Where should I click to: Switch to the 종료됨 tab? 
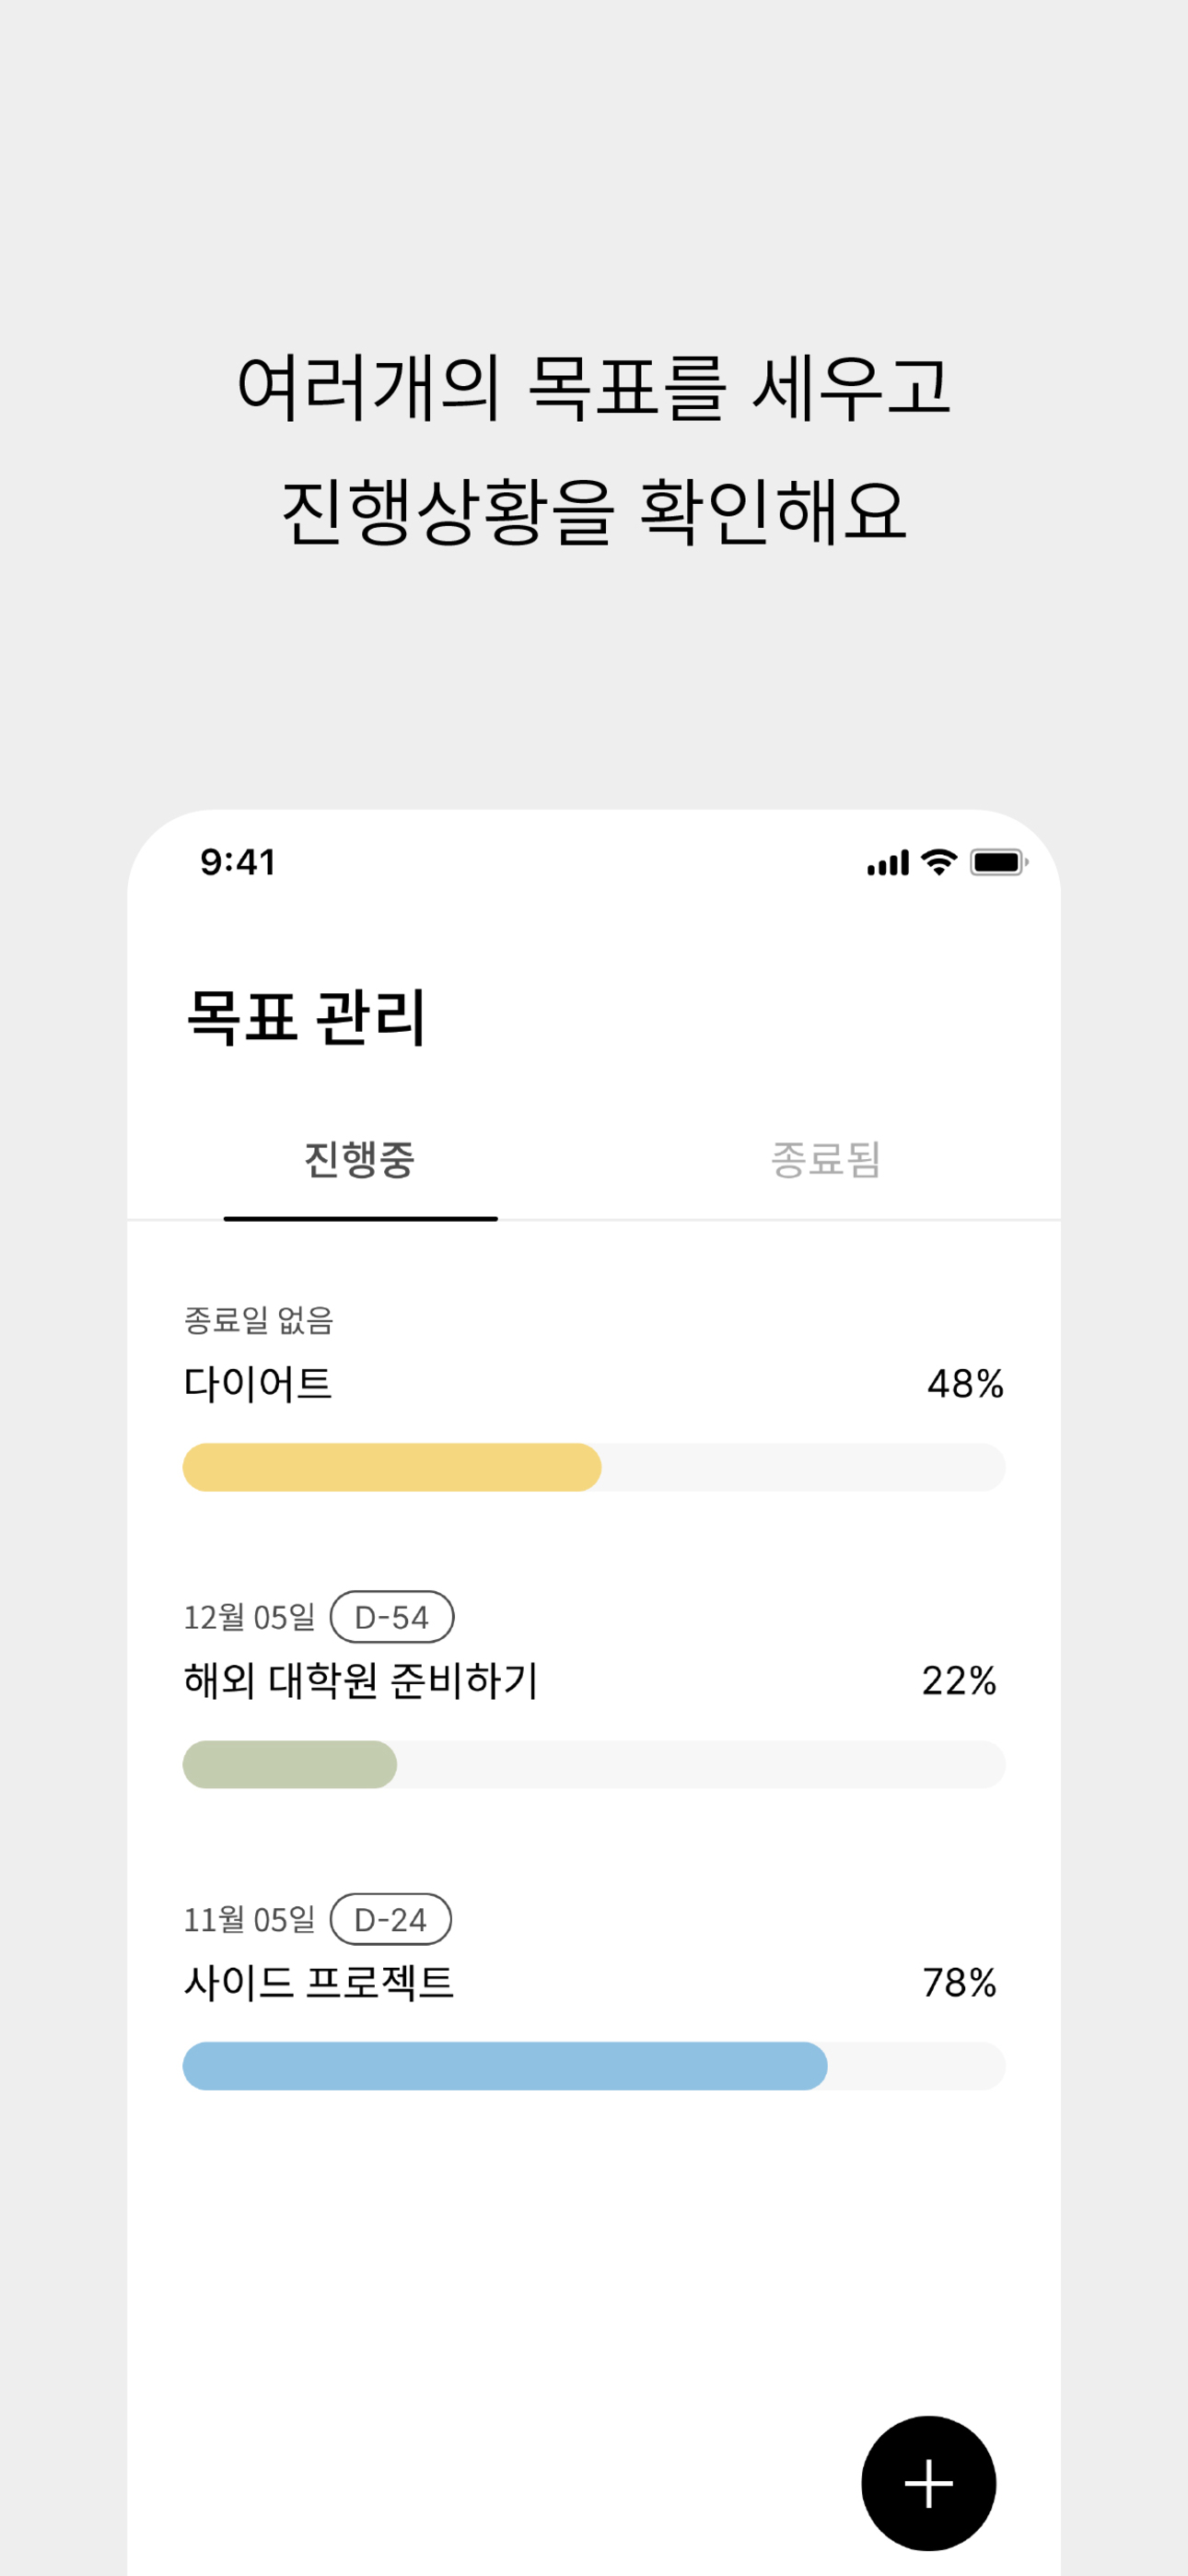[826, 1160]
